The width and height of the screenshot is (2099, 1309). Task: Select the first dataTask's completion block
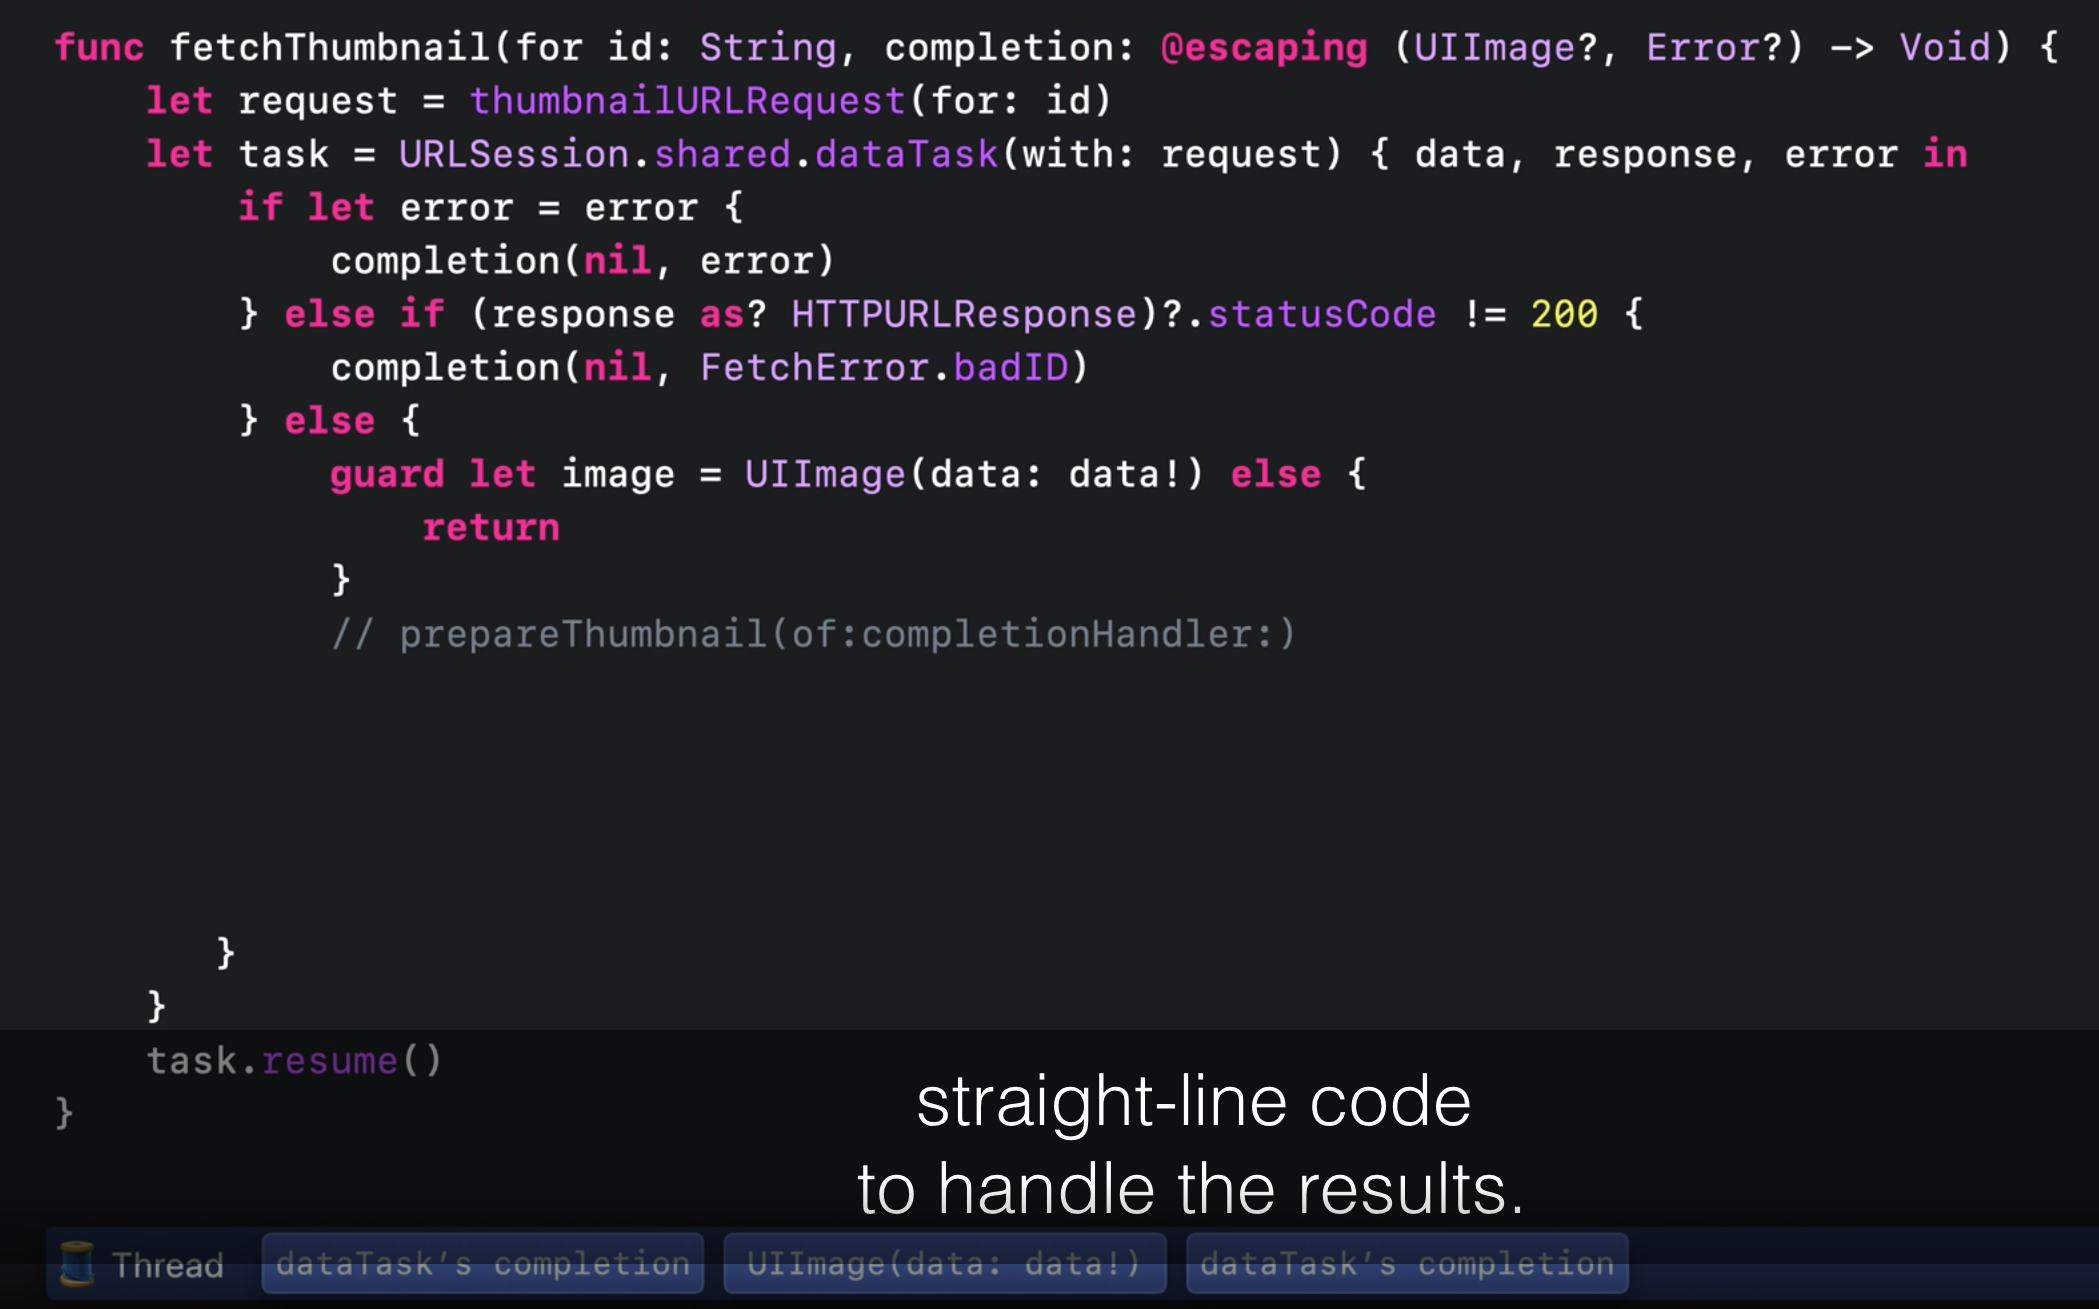[482, 1264]
